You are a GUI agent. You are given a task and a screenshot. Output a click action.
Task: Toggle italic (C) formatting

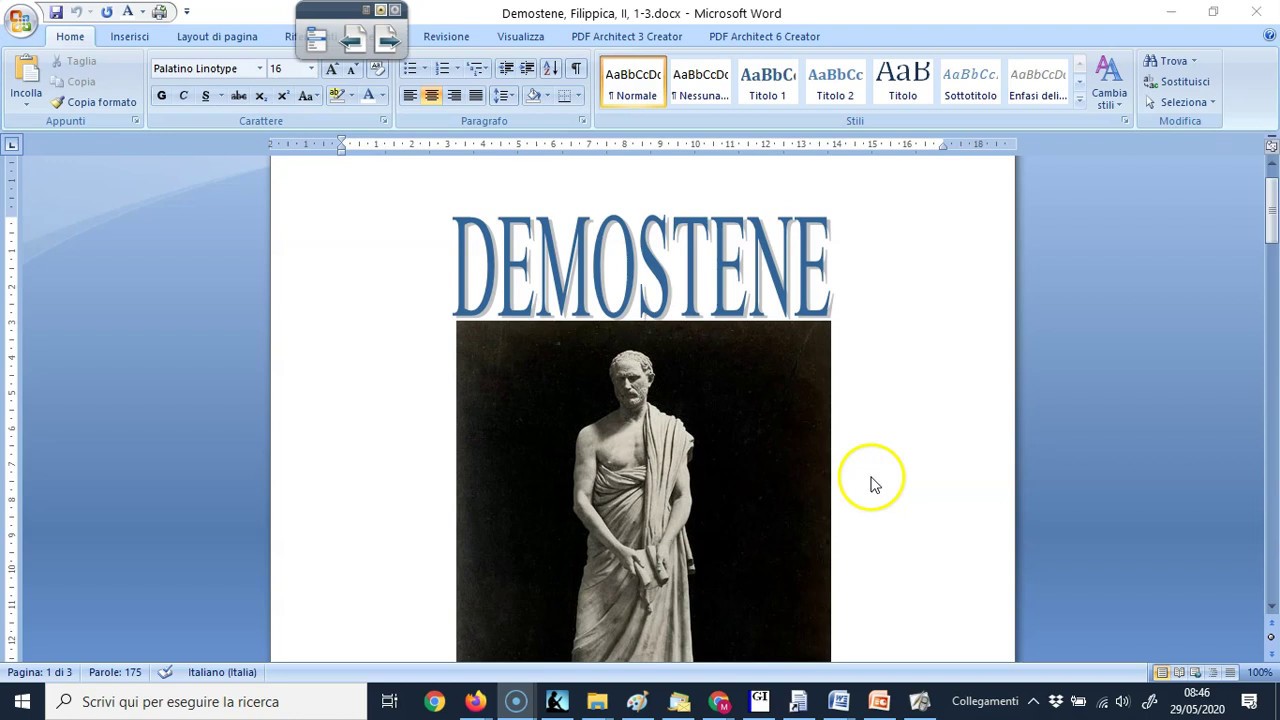tap(183, 96)
